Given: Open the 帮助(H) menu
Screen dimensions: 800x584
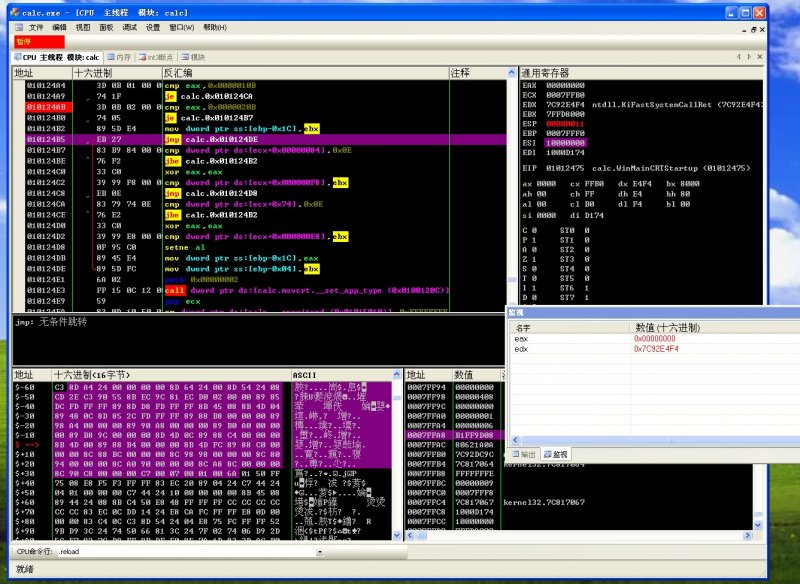Looking at the screenshot, I should [x=215, y=28].
